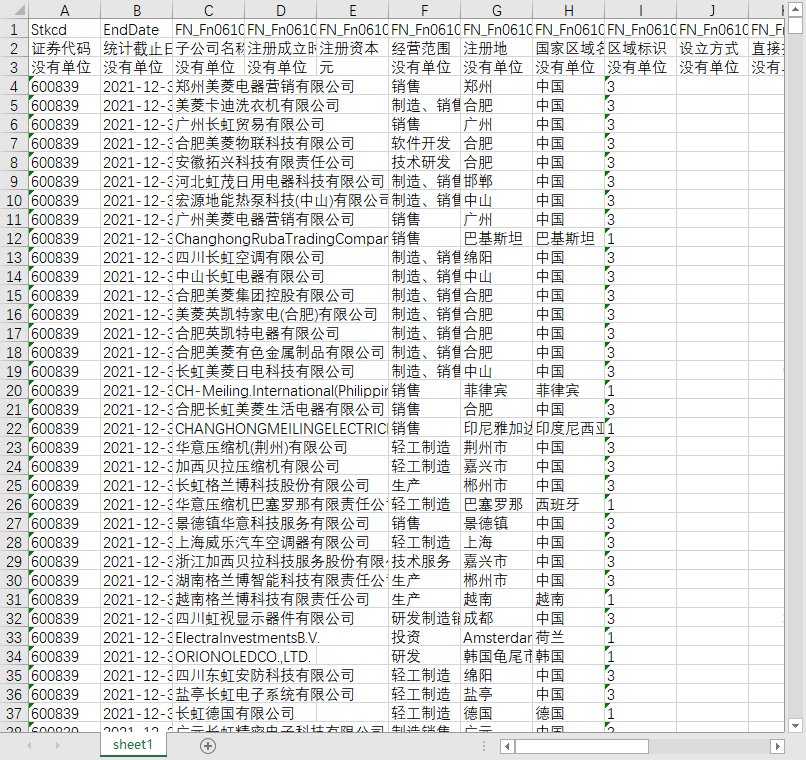The image size is (806, 760).
Task: Click the 长虹德国有限公司 cell
Action: [x=235, y=714]
